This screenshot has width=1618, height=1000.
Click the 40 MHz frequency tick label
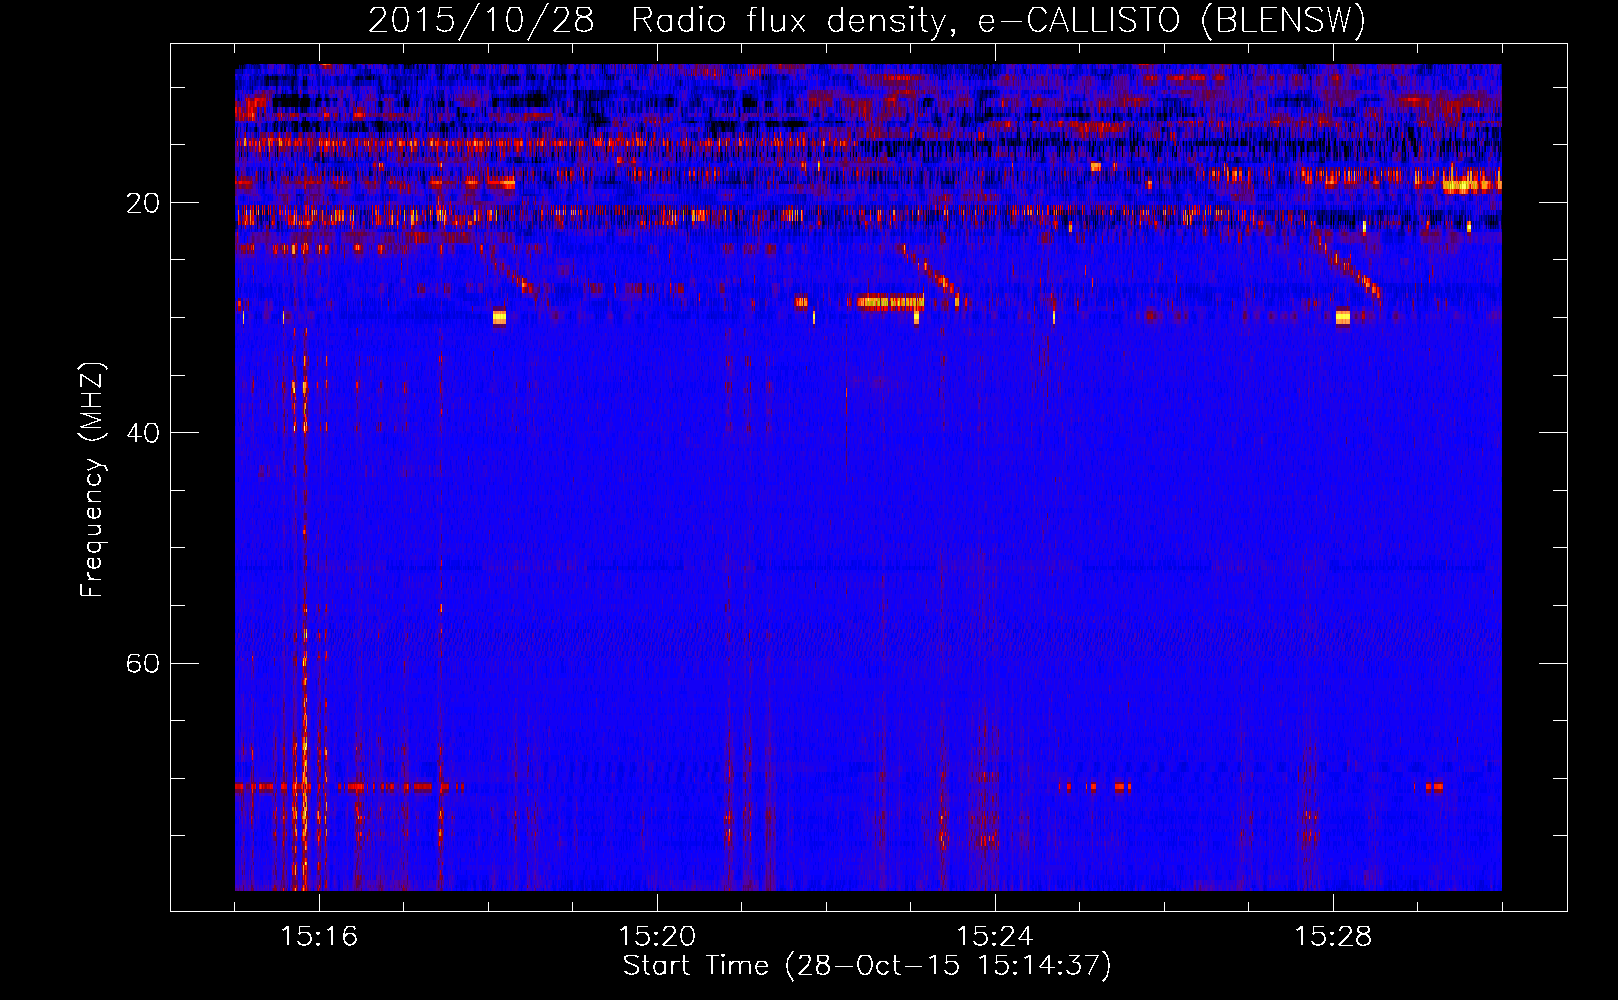click(x=143, y=433)
